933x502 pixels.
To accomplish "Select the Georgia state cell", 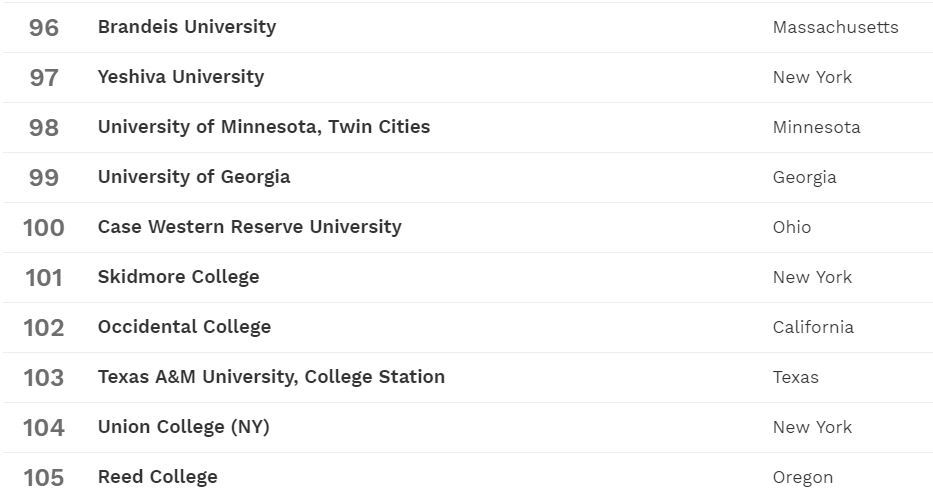I will (x=804, y=177).
